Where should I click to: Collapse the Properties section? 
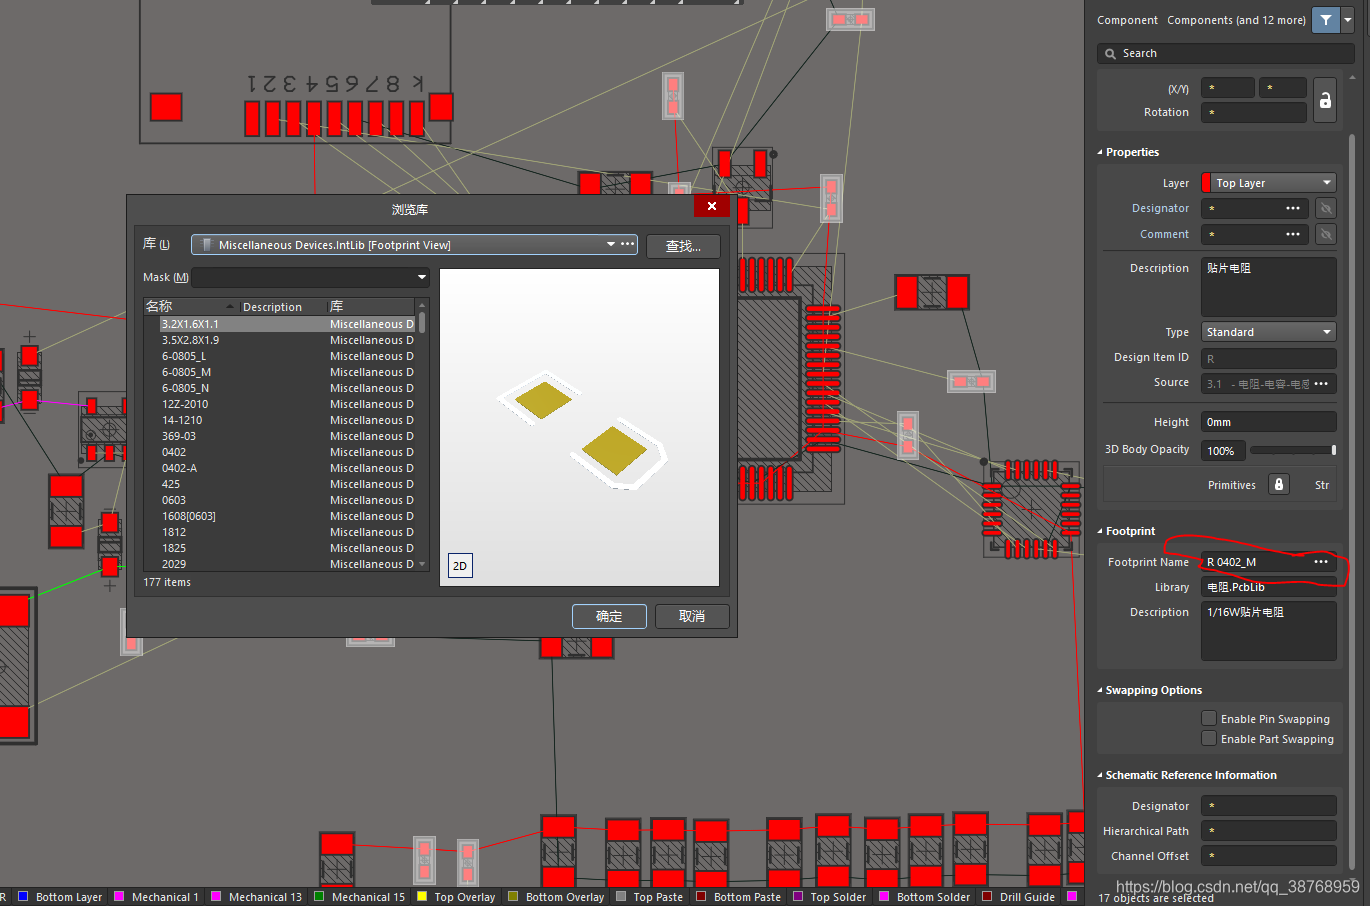pyautogui.click(x=1100, y=153)
